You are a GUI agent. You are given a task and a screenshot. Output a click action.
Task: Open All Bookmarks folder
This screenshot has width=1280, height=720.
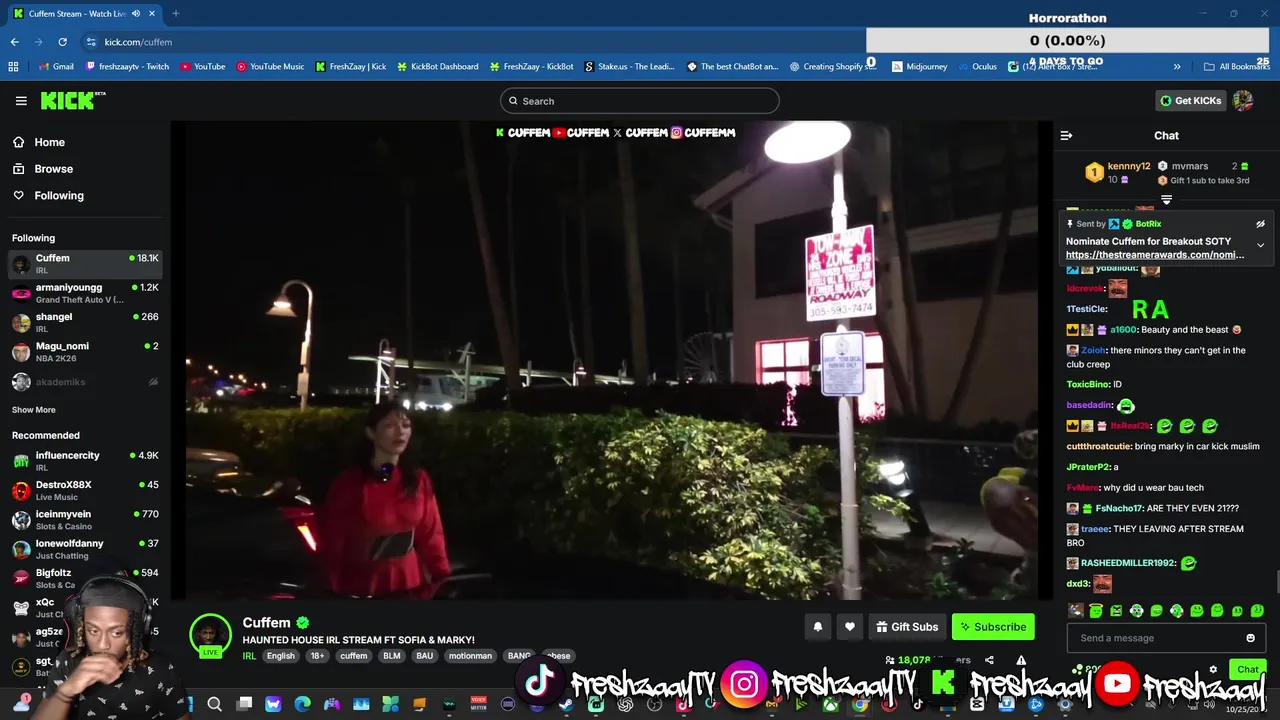(x=1237, y=67)
